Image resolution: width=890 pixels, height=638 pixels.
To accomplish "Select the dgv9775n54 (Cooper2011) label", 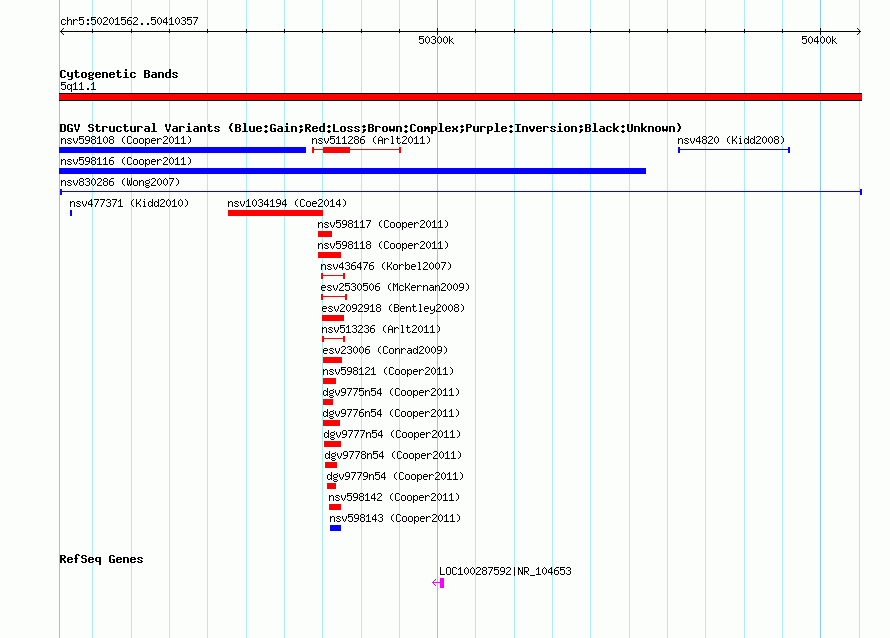I will click(391, 392).
